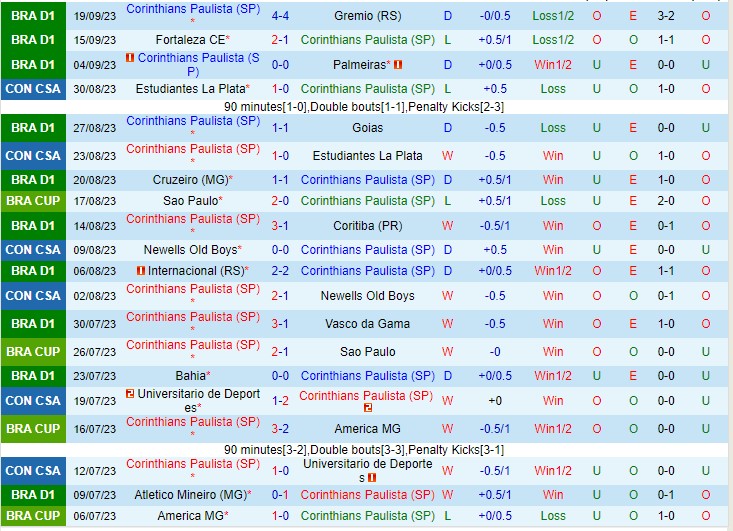This screenshot has width=733, height=531.
Task: Click the date 12/07/23
Action: [94, 471]
